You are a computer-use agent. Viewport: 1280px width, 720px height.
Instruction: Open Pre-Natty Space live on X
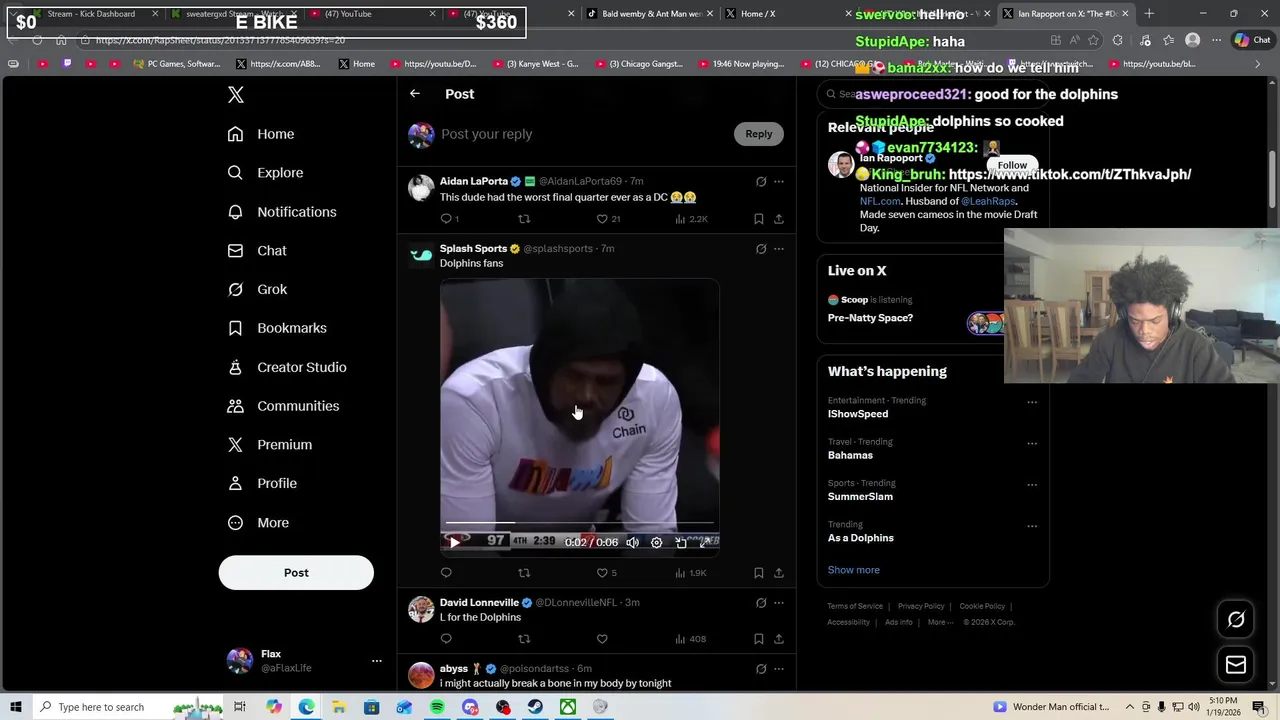point(870,318)
